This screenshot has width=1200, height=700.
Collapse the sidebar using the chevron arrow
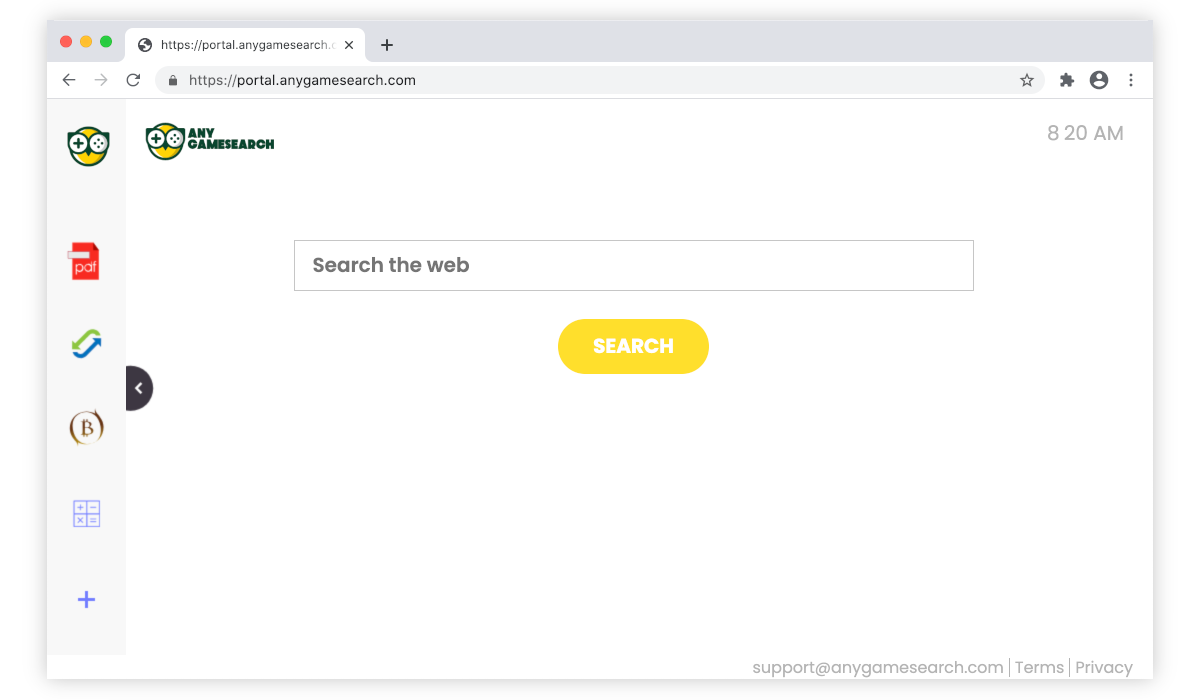[139, 388]
